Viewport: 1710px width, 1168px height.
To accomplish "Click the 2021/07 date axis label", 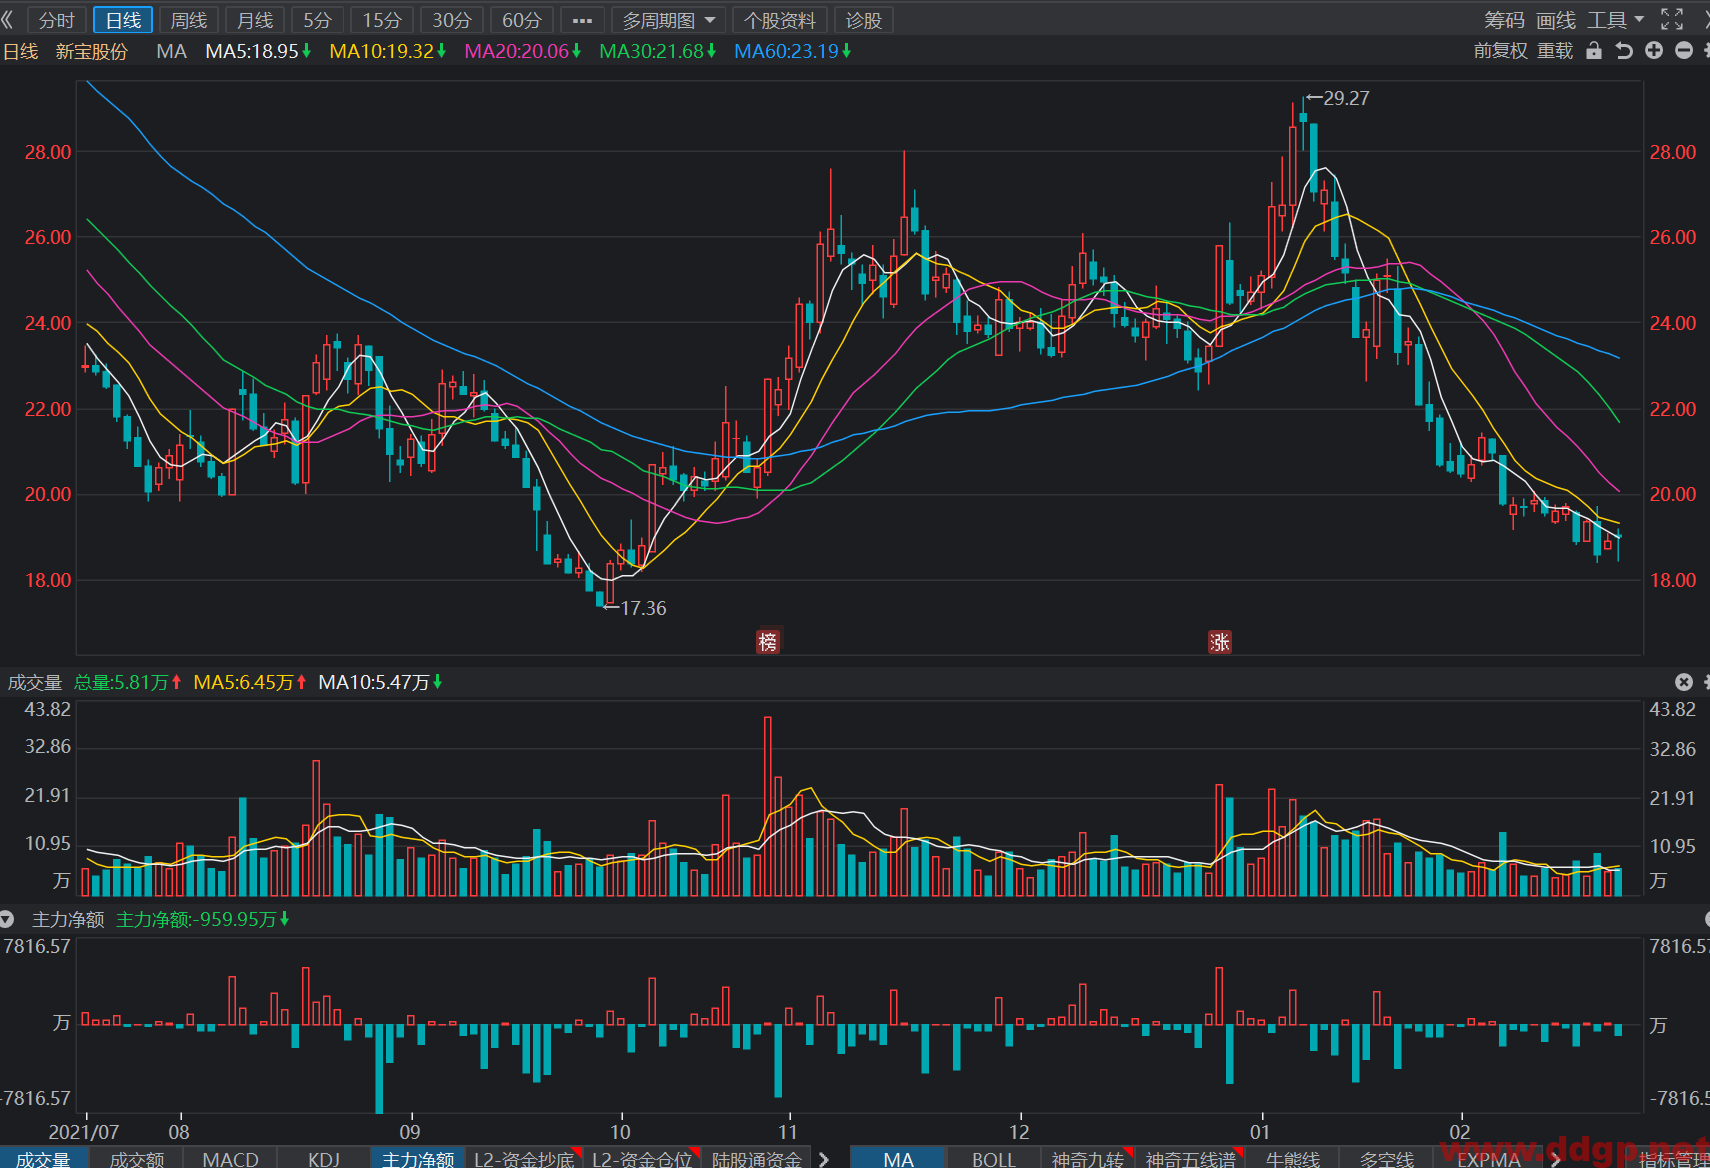I will [84, 1132].
